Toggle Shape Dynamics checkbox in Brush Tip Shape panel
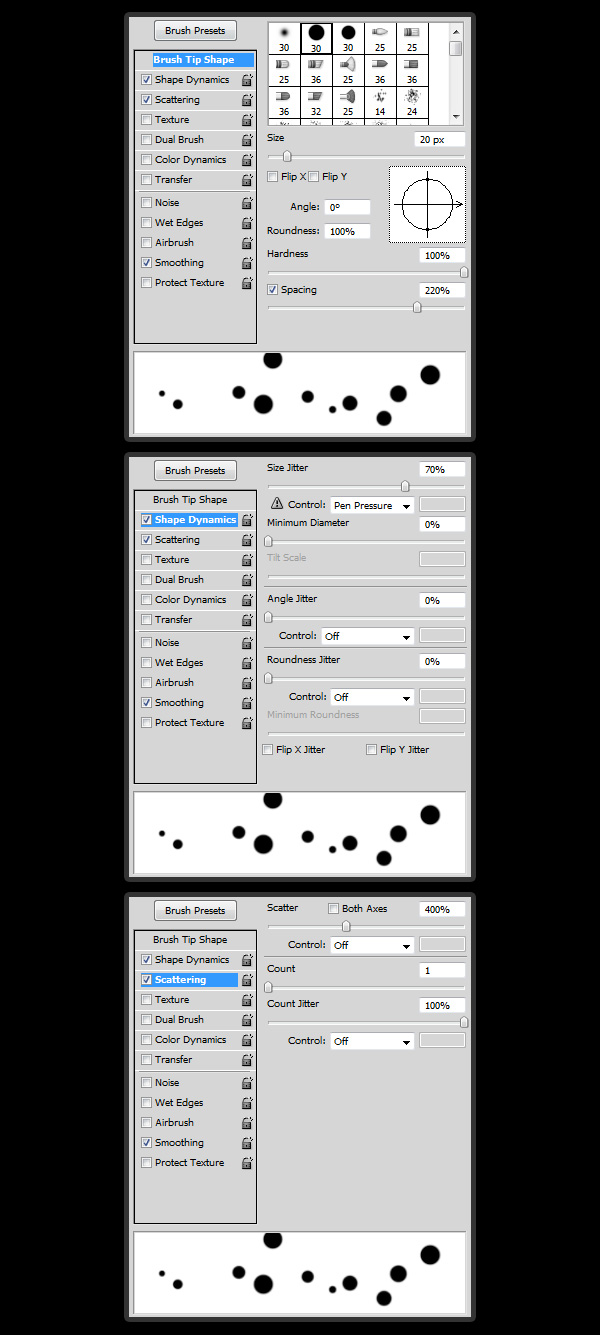This screenshot has width=600, height=1335. coord(147,80)
